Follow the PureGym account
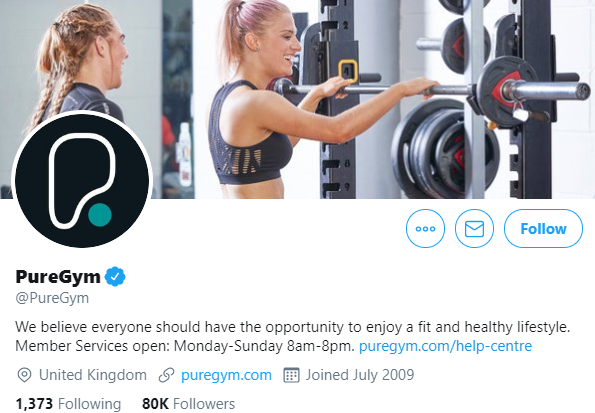The width and height of the screenshot is (595, 413). [543, 229]
